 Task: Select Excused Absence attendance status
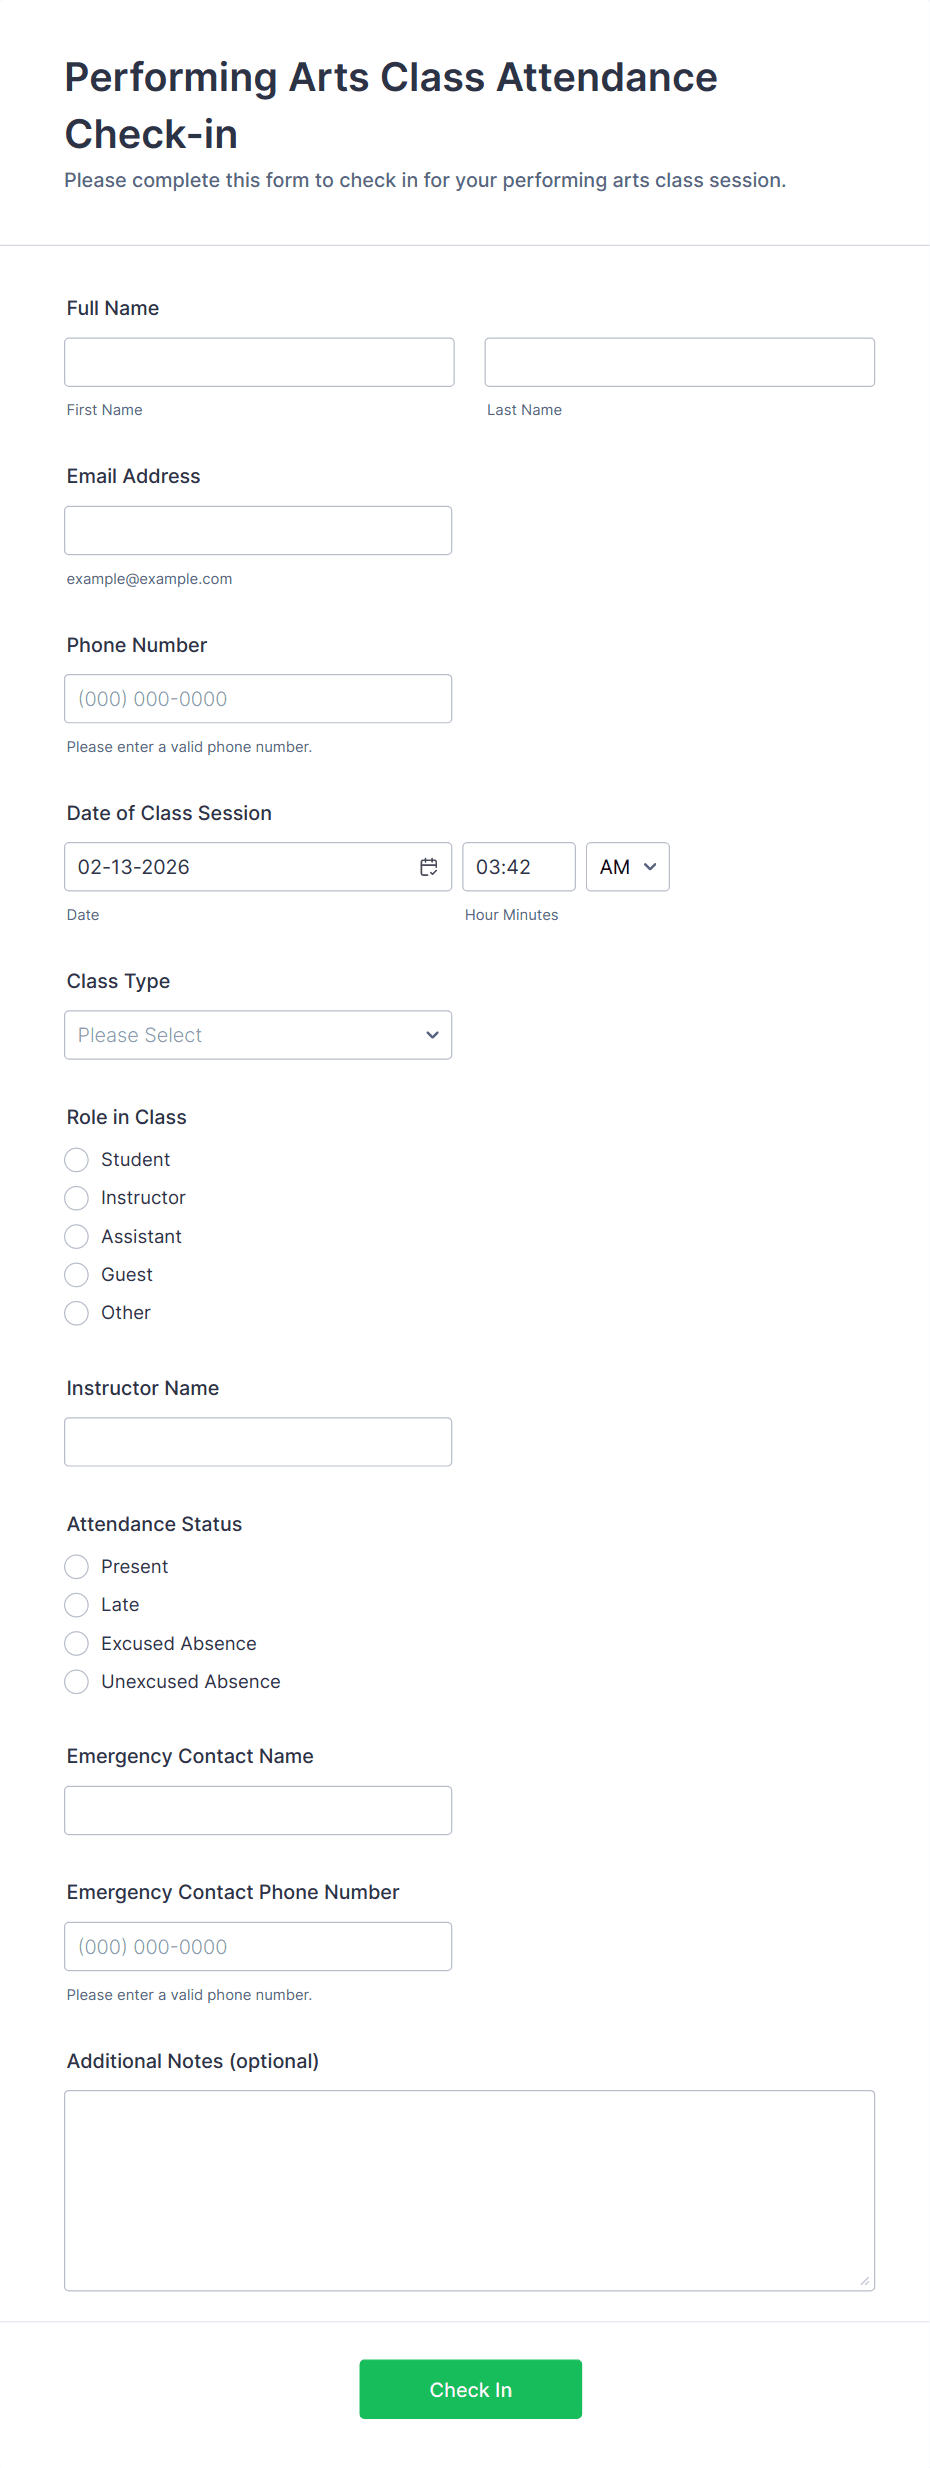tap(77, 1644)
